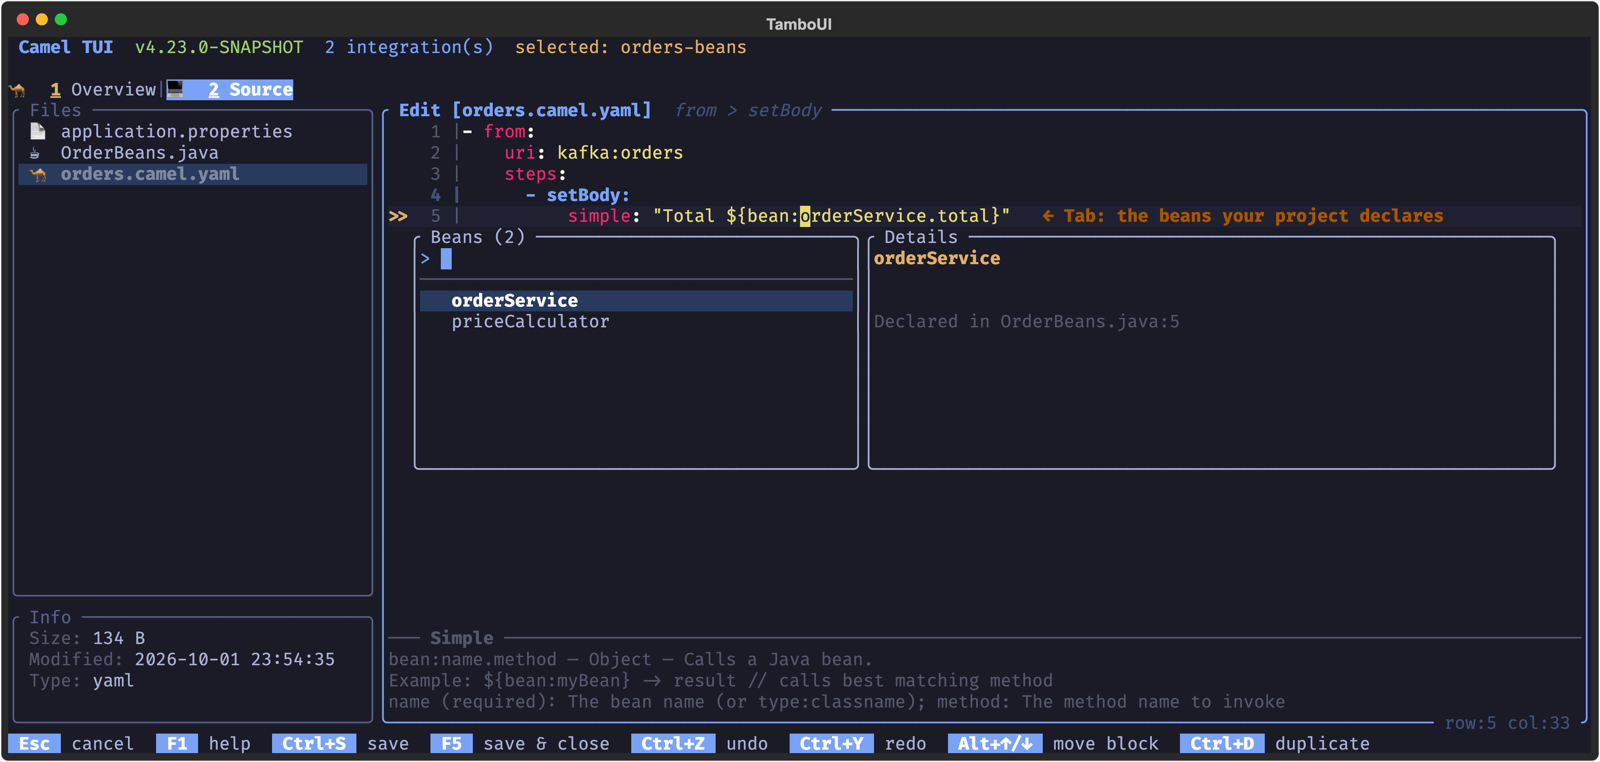Click the Ctrl+Y redo shortcut

pos(858,744)
